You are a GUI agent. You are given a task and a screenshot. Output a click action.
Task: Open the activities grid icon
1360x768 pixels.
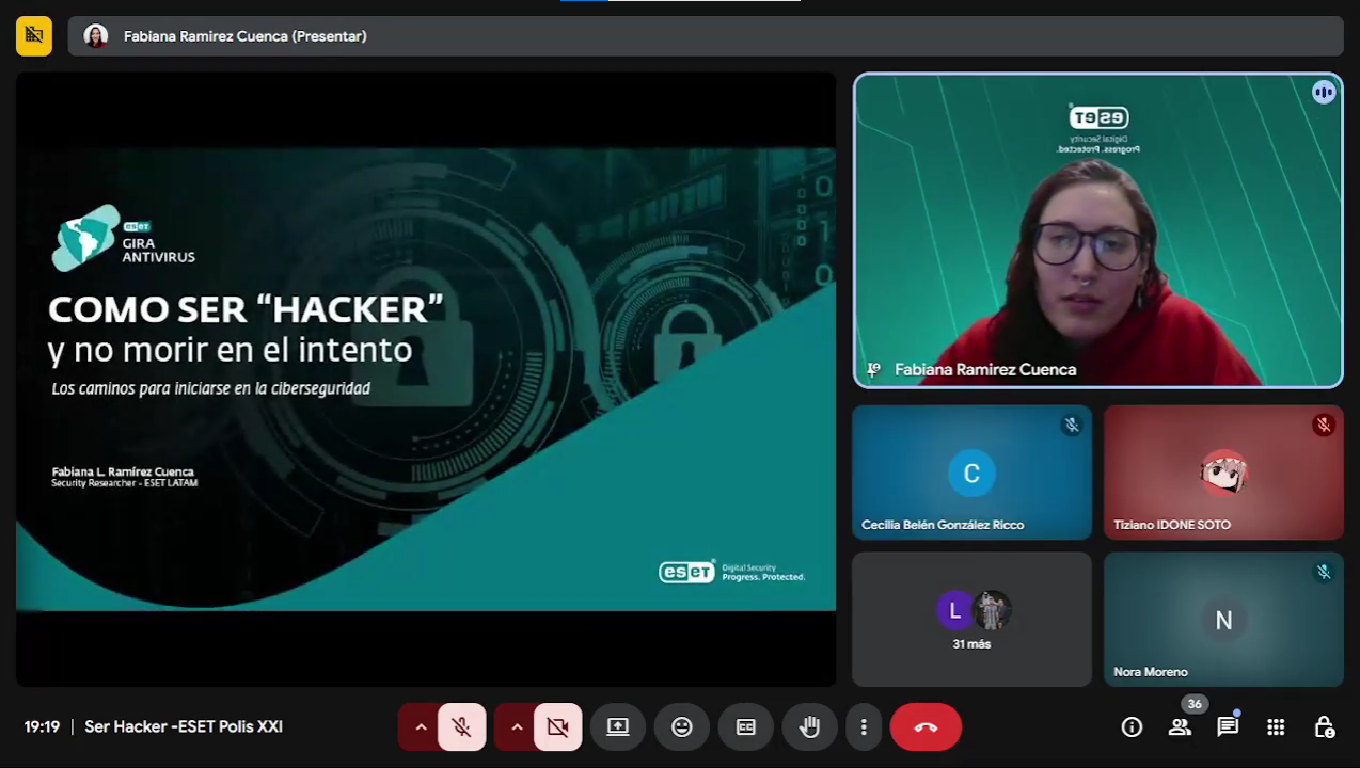click(1276, 727)
